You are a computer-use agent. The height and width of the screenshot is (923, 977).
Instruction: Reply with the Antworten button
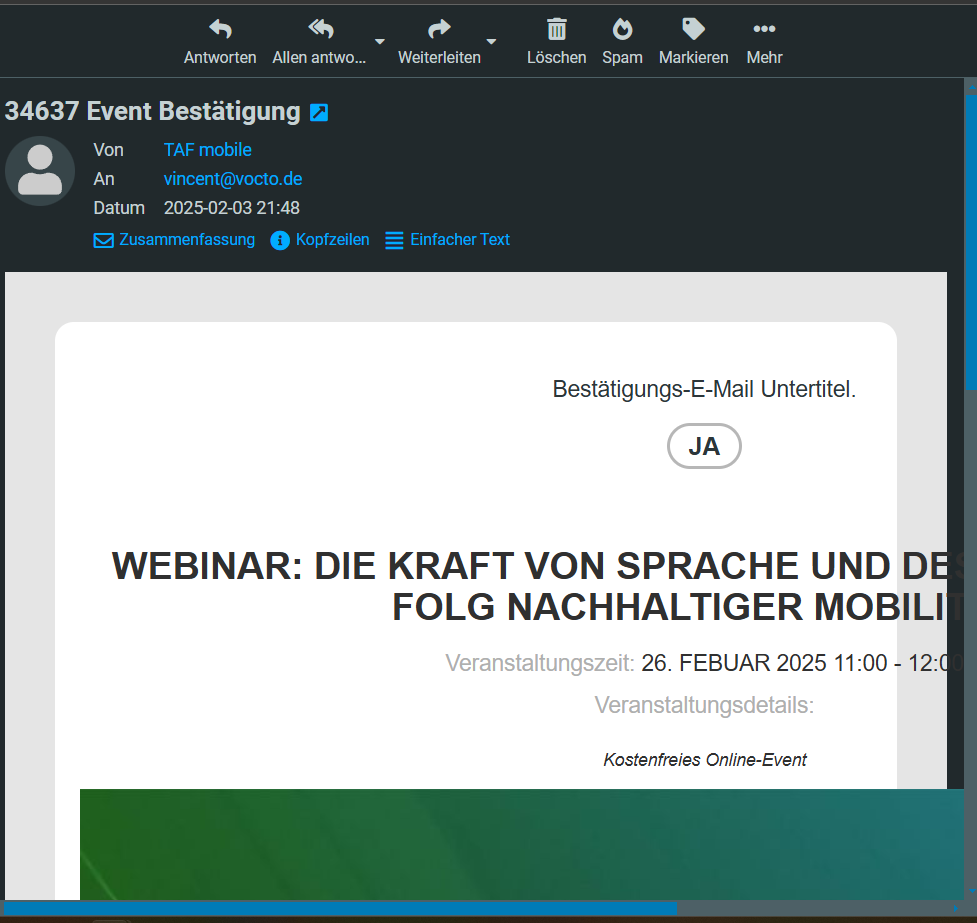pos(220,42)
